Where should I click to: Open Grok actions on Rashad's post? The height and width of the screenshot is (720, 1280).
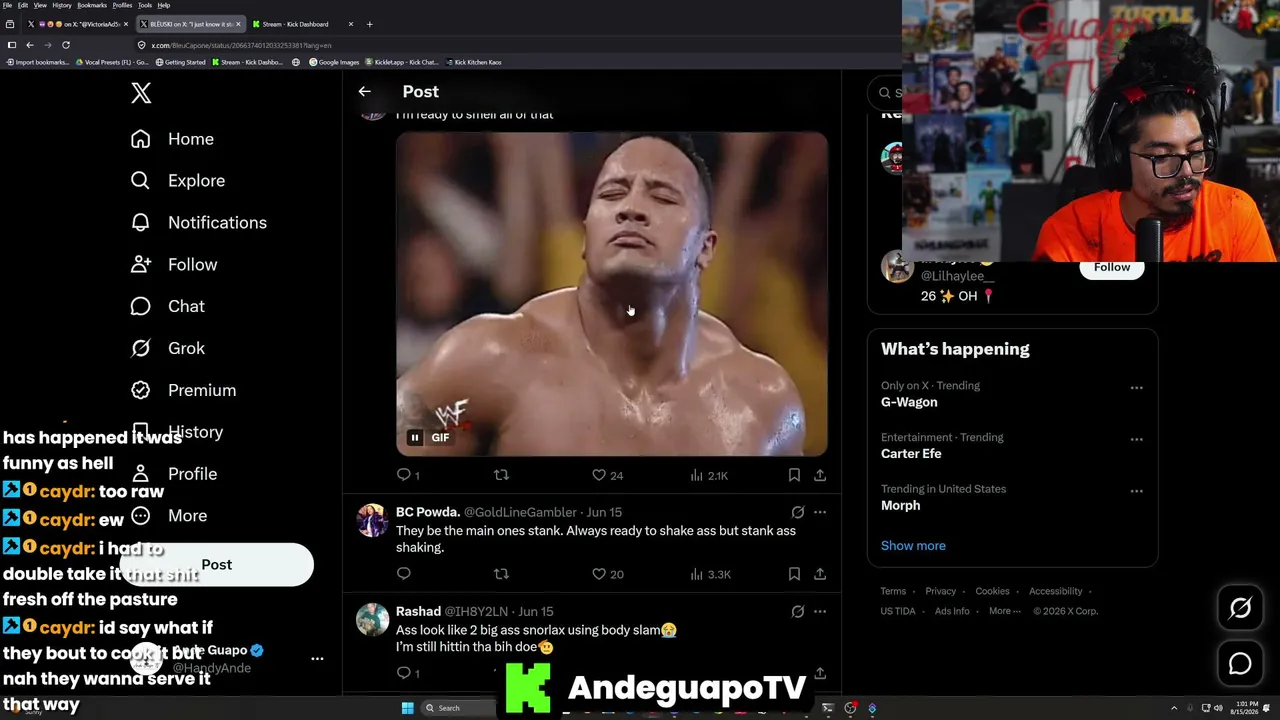[x=798, y=611]
